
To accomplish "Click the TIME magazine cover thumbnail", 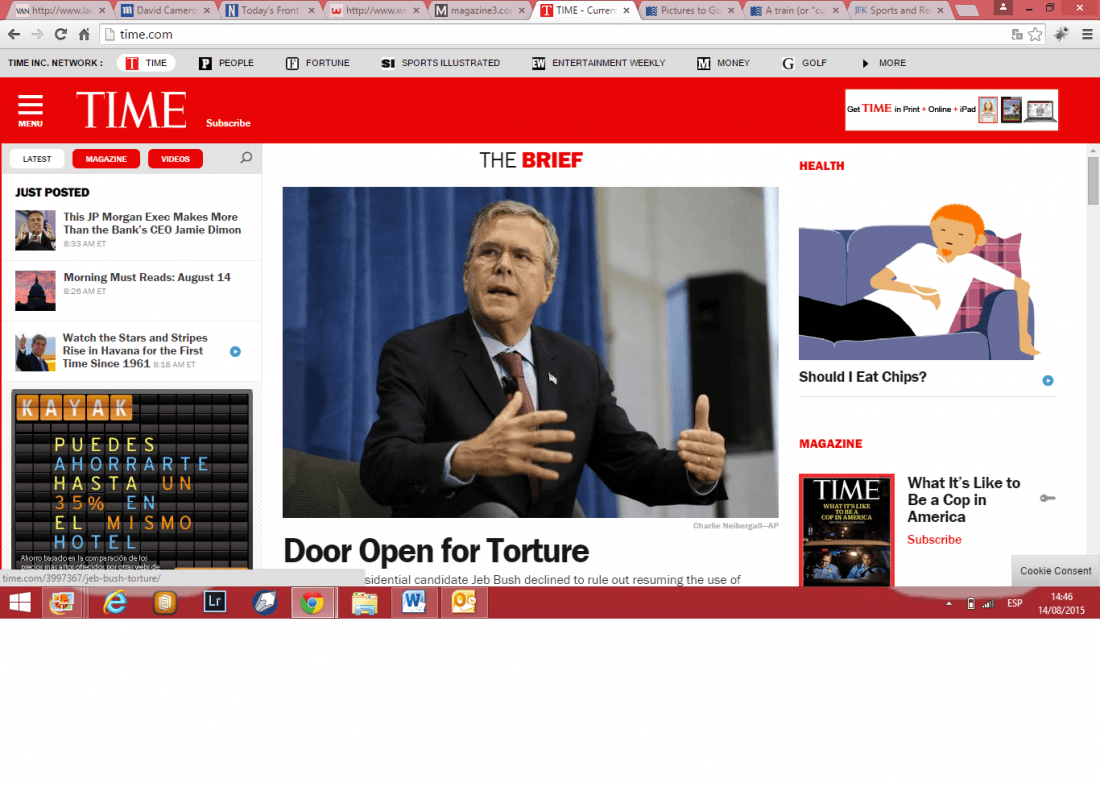I will click(x=847, y=530).
